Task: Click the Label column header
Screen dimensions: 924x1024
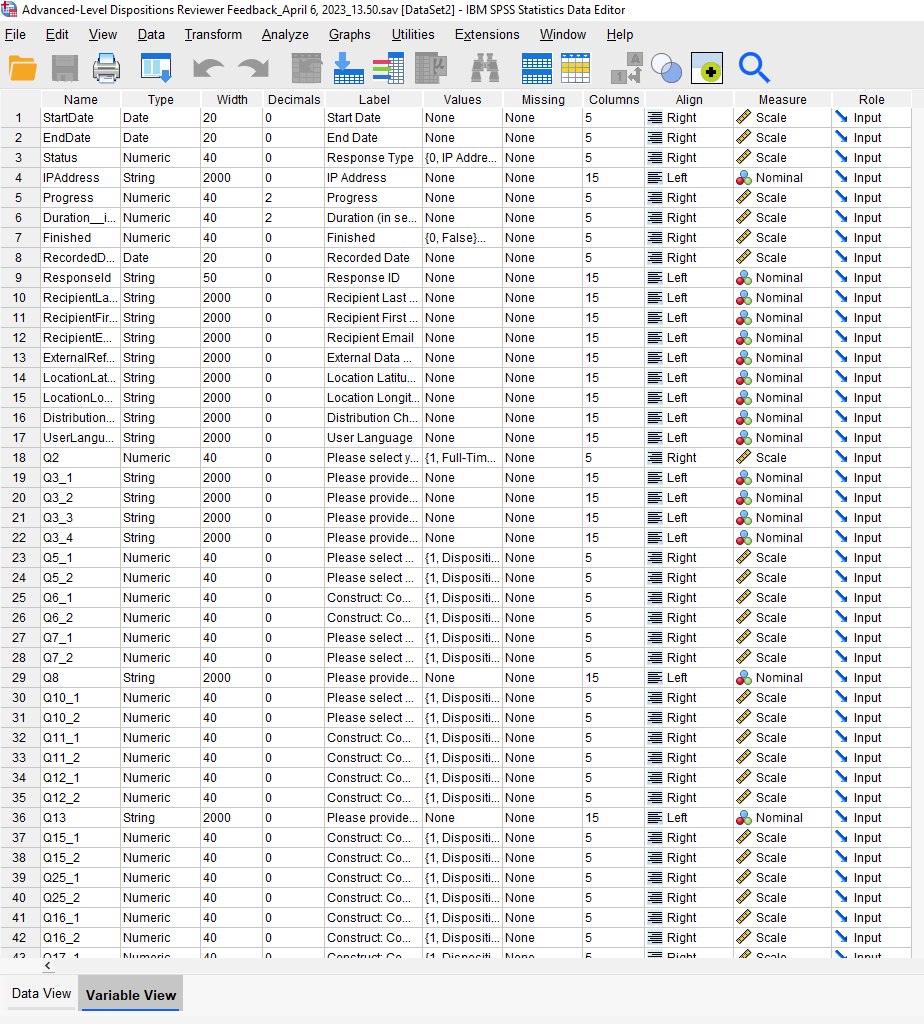Action: point(374,99)
